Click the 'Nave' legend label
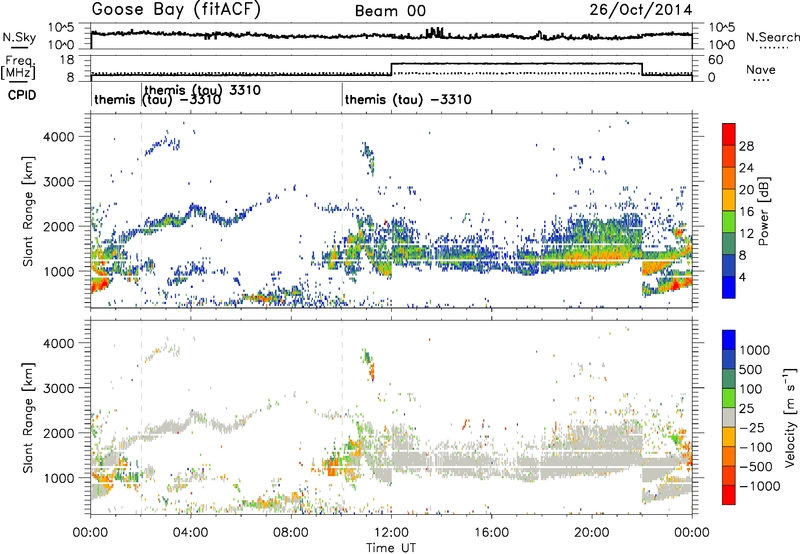Image resolution: width=800 pixels, height=554 pixels. (761, 69)
